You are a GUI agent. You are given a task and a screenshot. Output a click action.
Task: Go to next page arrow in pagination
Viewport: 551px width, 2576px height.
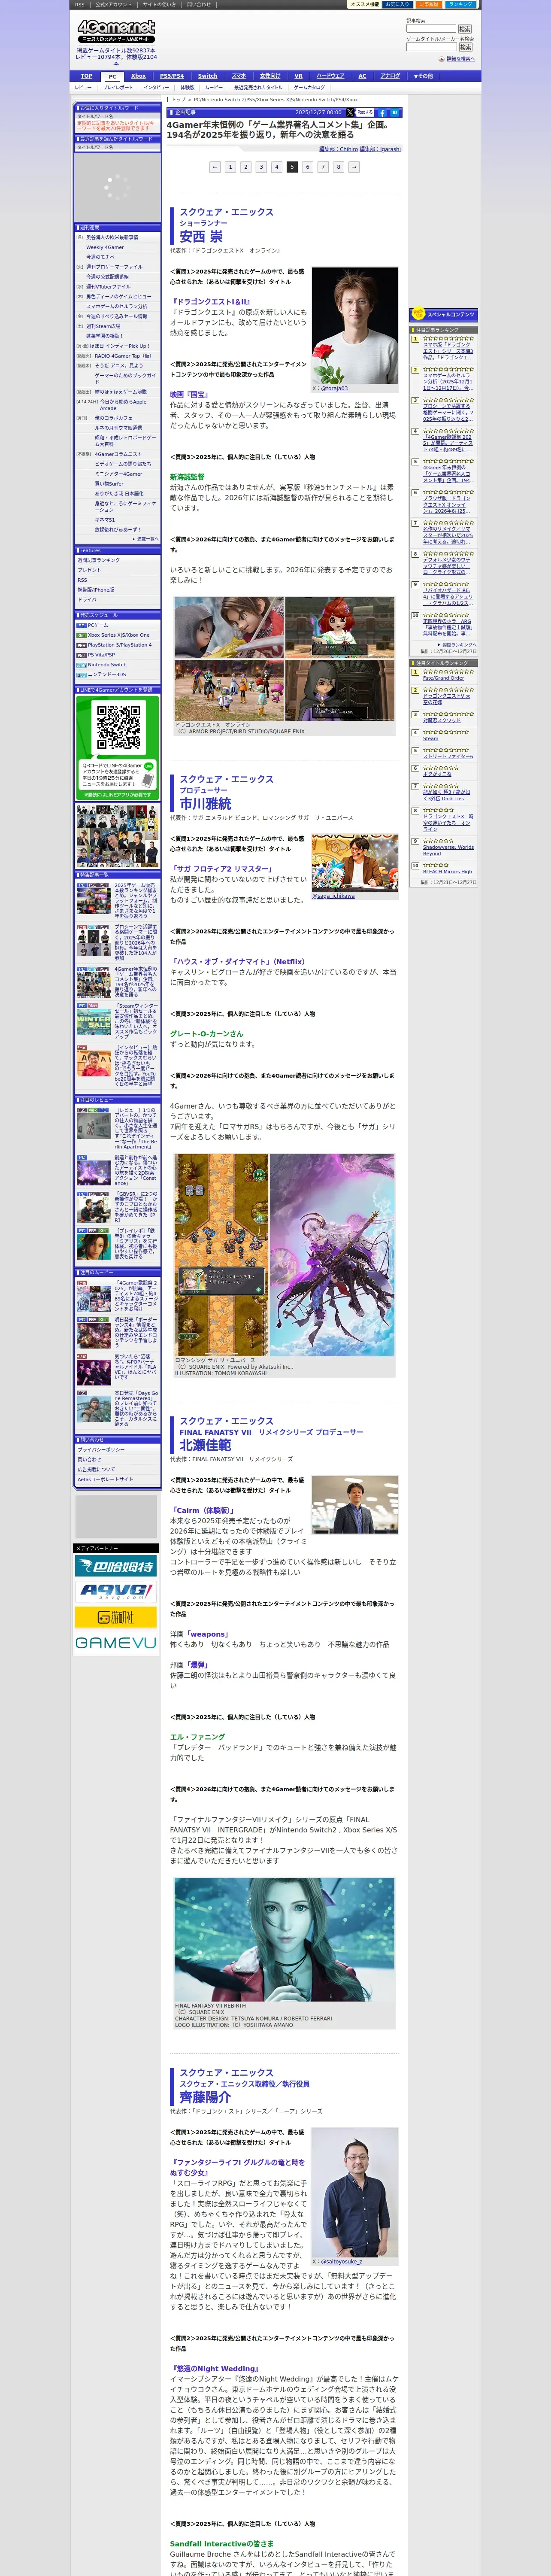point(353,167)
